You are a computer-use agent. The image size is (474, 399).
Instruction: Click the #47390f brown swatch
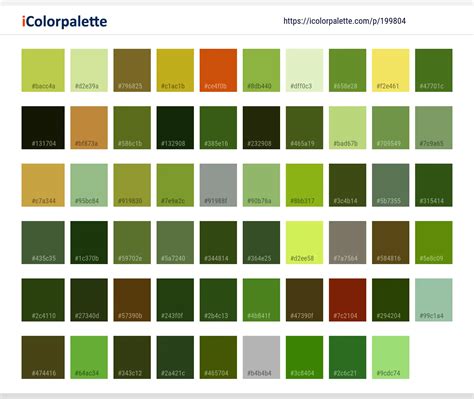click(304, 300)
